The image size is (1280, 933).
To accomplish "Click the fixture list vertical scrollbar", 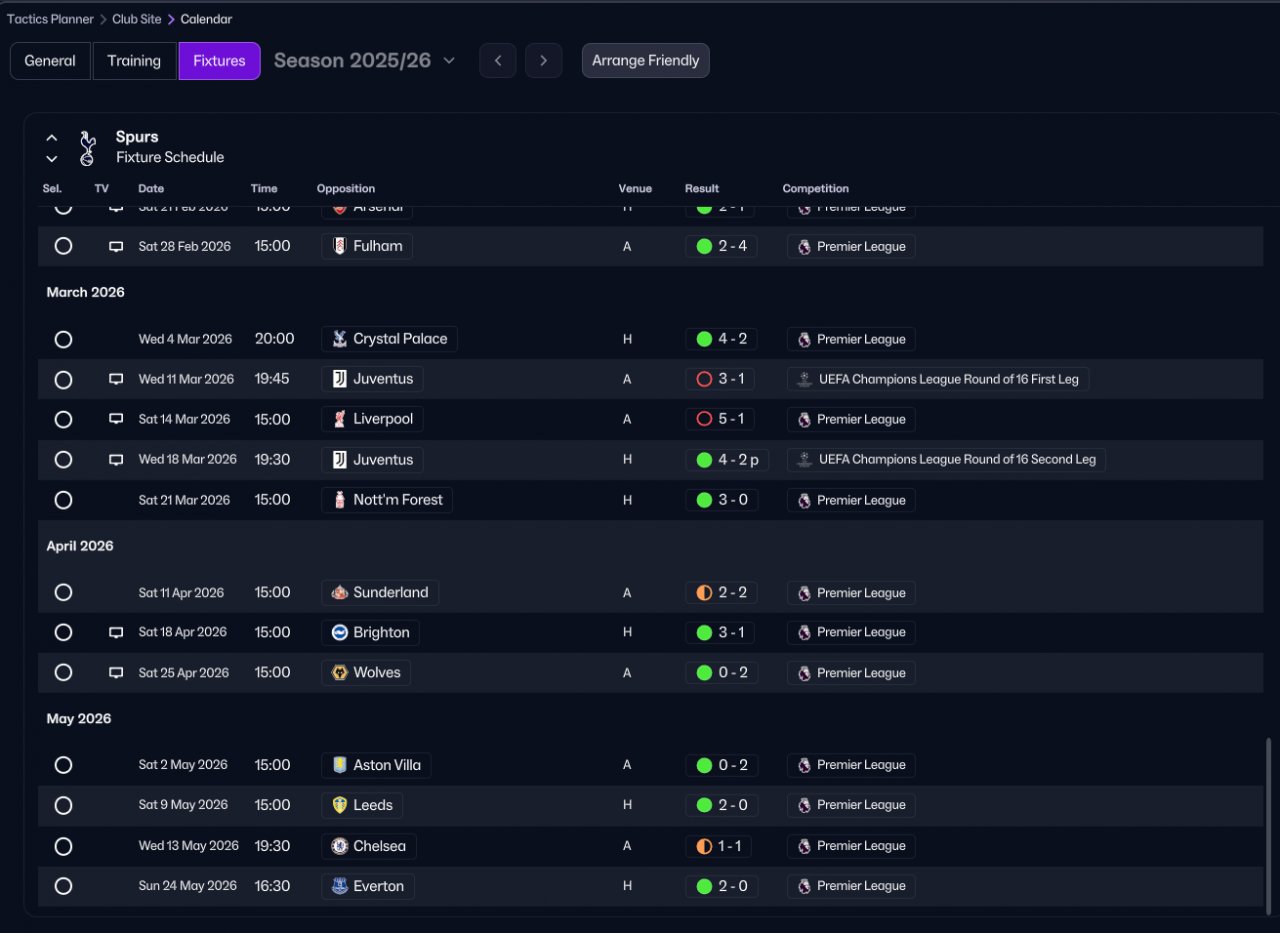I will pyautogui.click(x=1269, y=821).
